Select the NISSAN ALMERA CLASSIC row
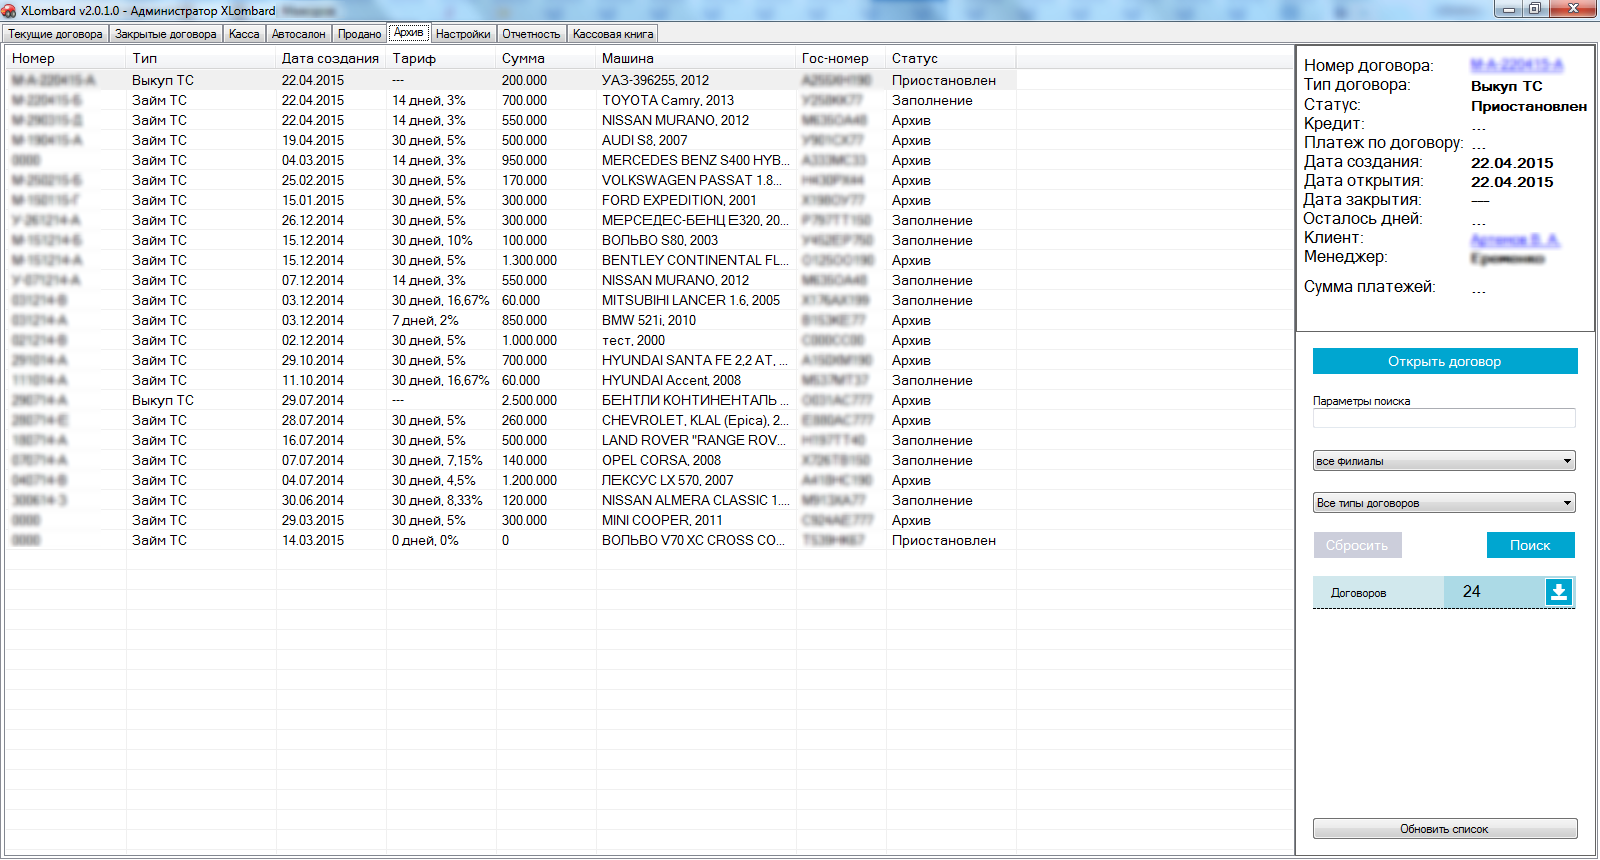Image resolution: width=1600 pixels, height=860 pixels. [511, 500]
